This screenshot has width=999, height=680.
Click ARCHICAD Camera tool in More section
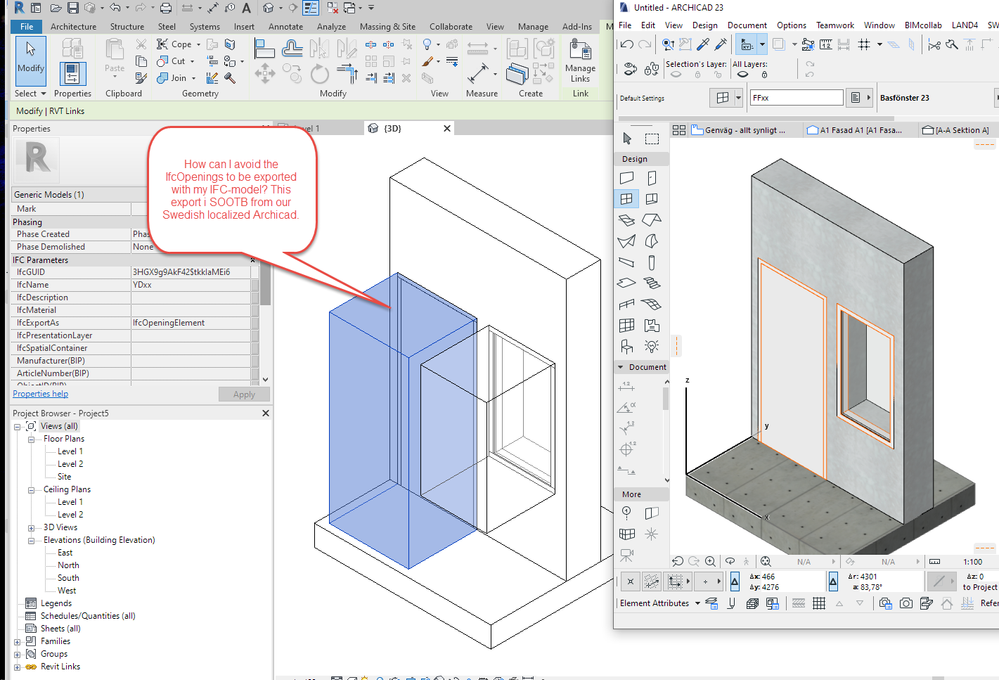point(627,555)
